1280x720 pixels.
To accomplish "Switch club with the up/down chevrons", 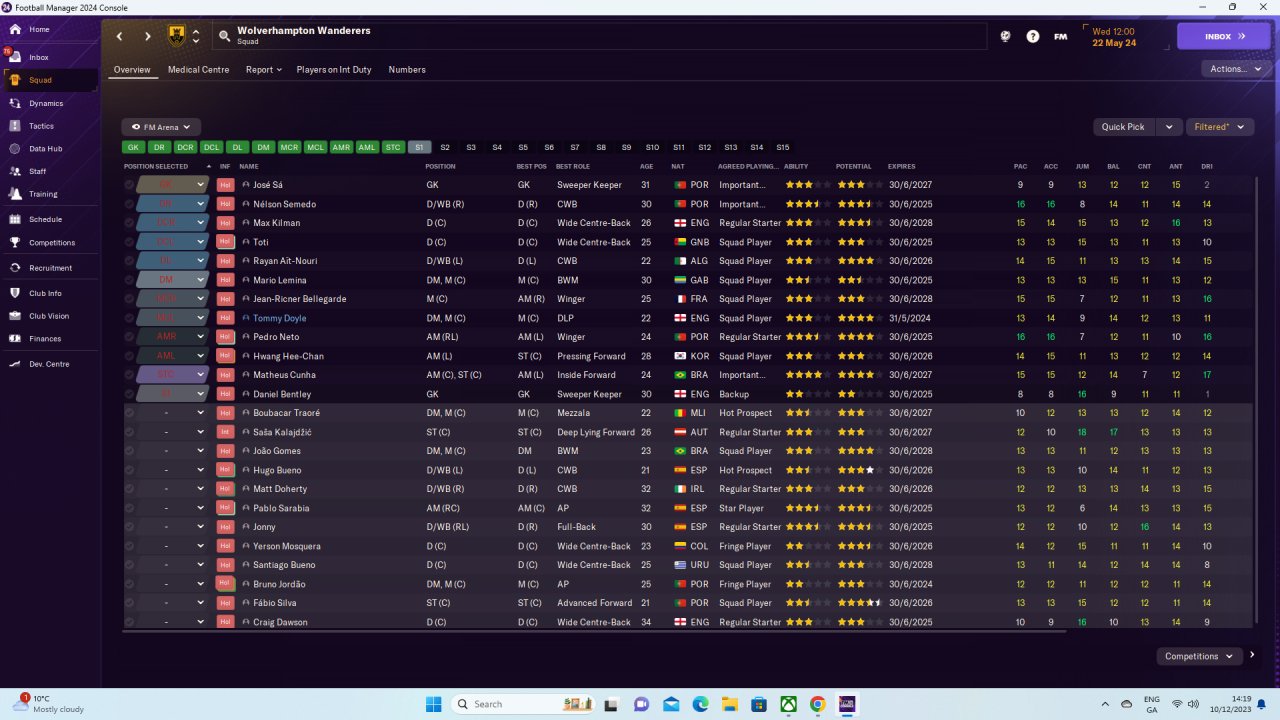I will click(196, 36).
